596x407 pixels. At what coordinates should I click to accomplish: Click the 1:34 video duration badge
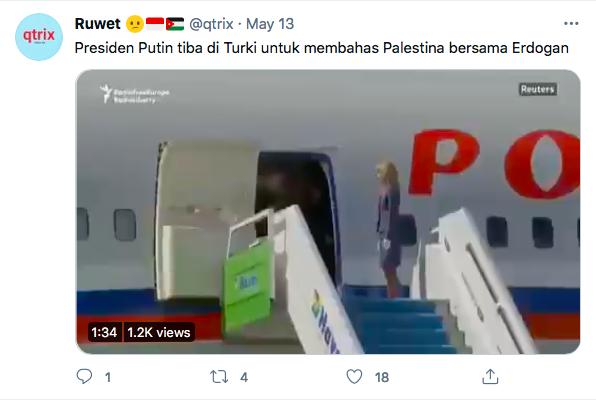104,333
